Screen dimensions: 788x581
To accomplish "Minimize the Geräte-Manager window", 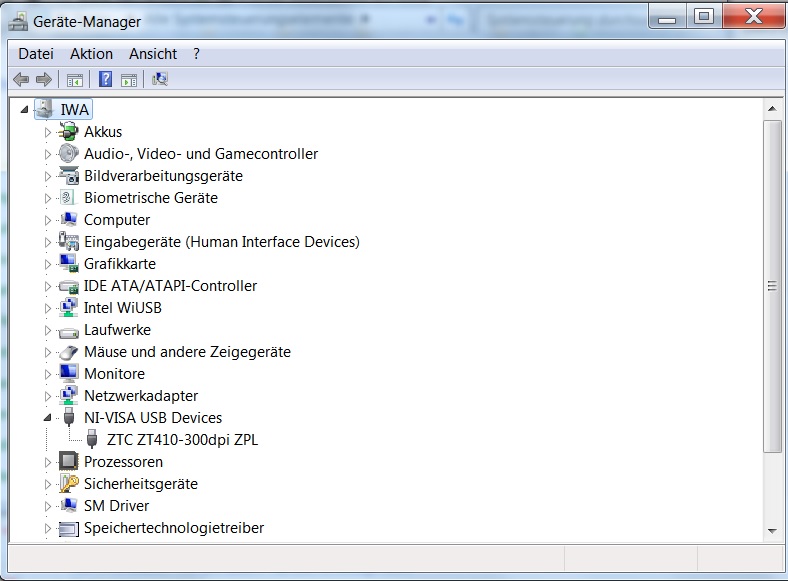I will pyautogui.click(x=667, y=17).
